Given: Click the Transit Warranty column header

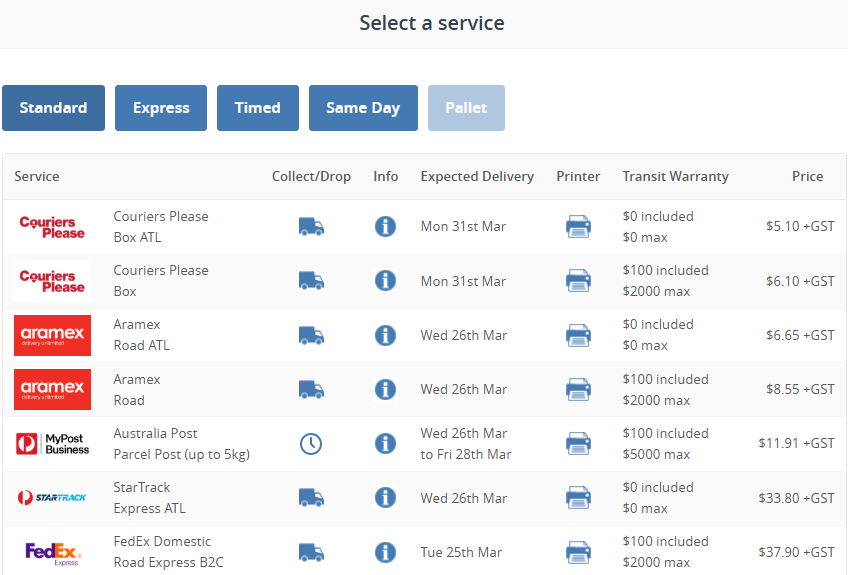Looking at the screenshot, I should coord(675,176).
